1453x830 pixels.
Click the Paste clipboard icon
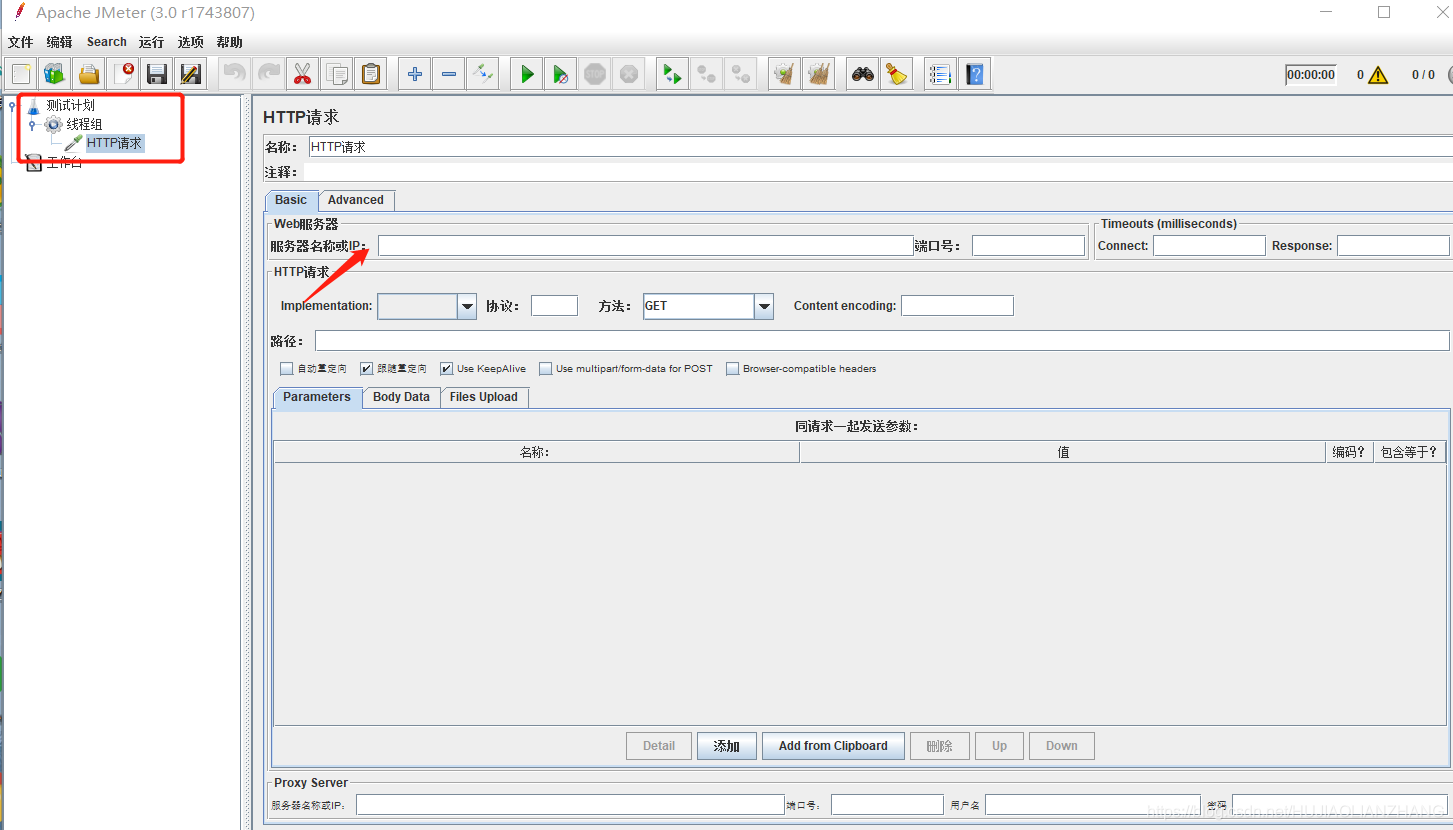371,74
